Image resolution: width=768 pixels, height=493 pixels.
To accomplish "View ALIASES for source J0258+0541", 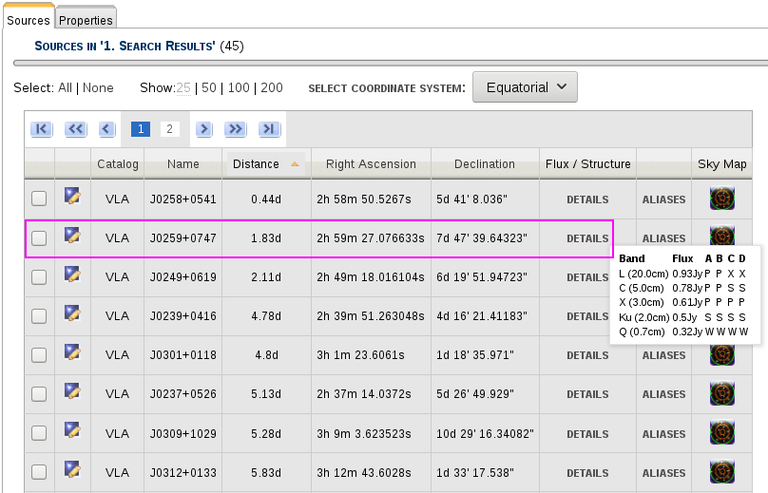I will (x=664, y=200).
